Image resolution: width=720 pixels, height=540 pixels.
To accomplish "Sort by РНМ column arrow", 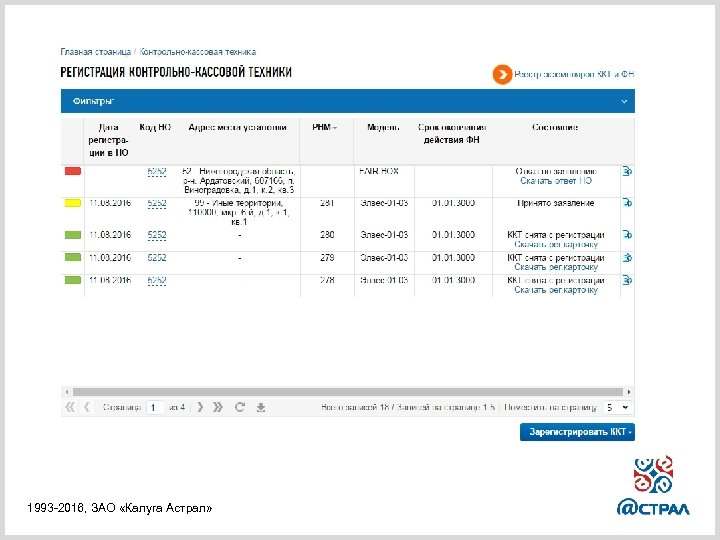I will tap(335, 128).
